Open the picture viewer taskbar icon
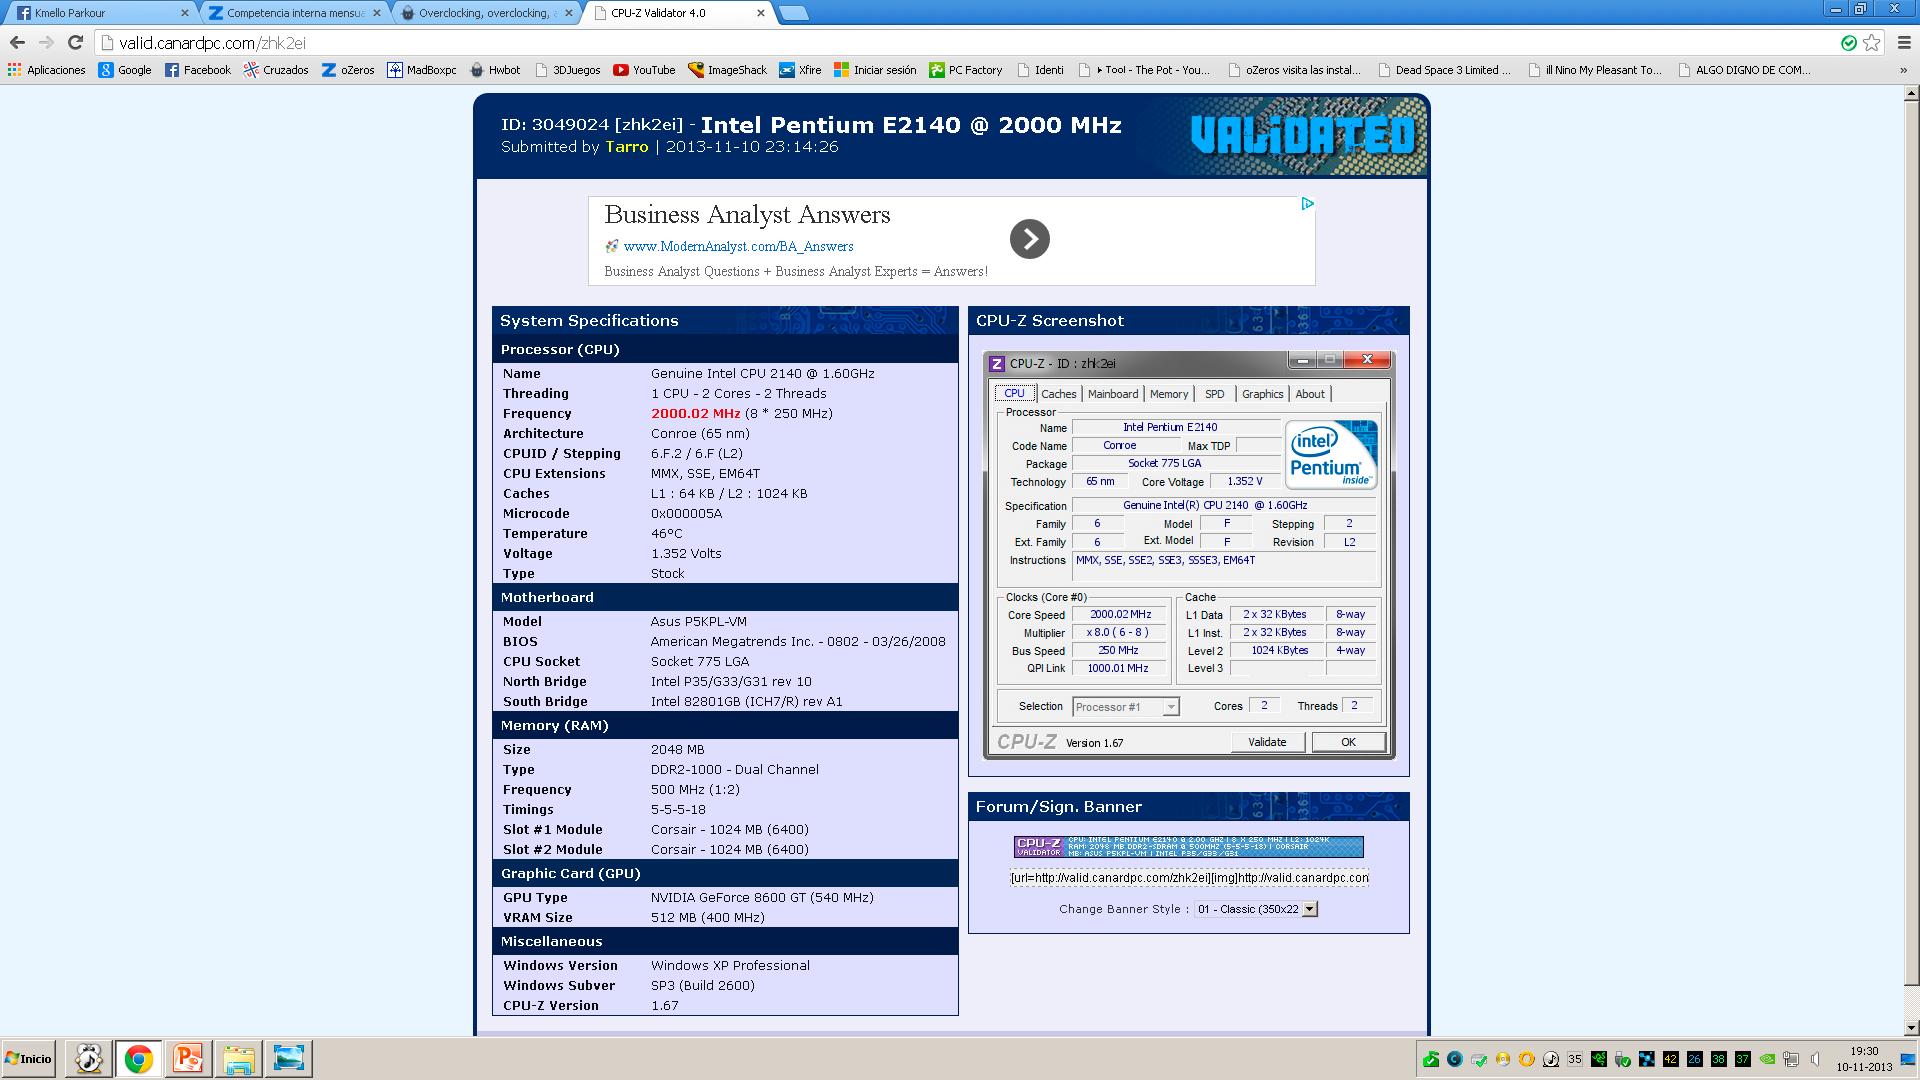This screenshot has height=1080, width=1920. (x=288, y=1059)
